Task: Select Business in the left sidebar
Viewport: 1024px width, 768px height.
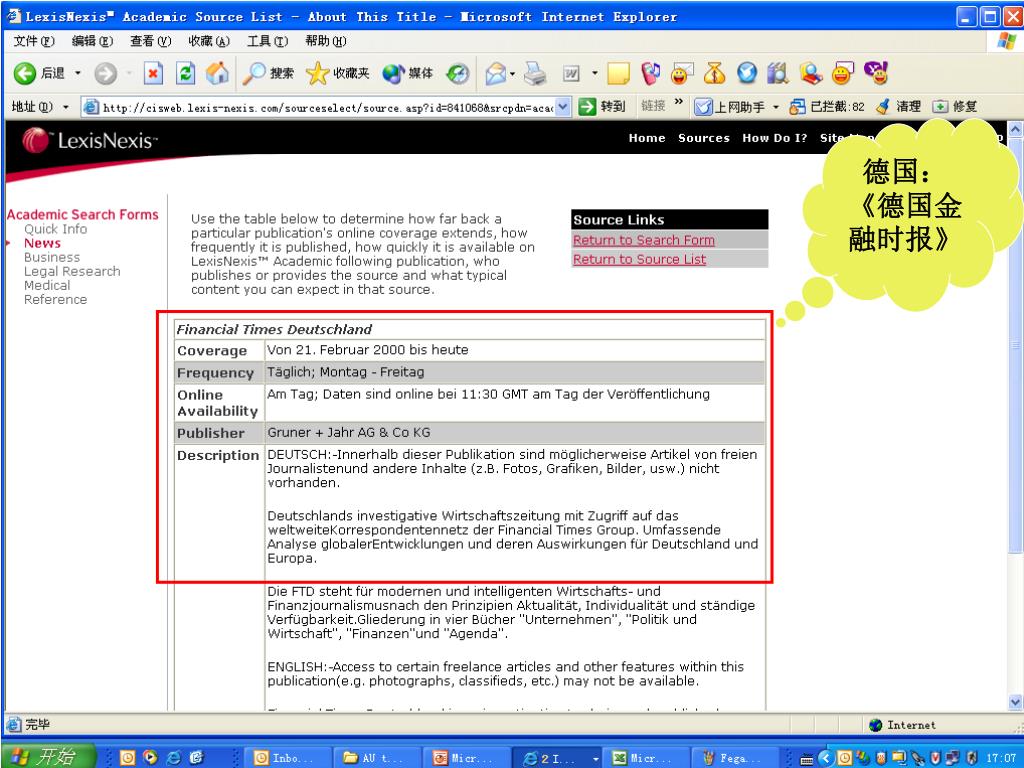Action: point(52,257)
